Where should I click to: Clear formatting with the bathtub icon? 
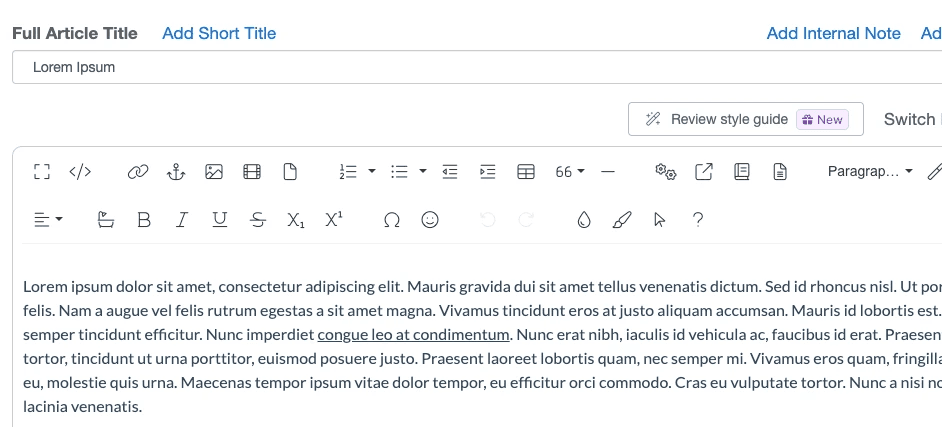[106, 220]
